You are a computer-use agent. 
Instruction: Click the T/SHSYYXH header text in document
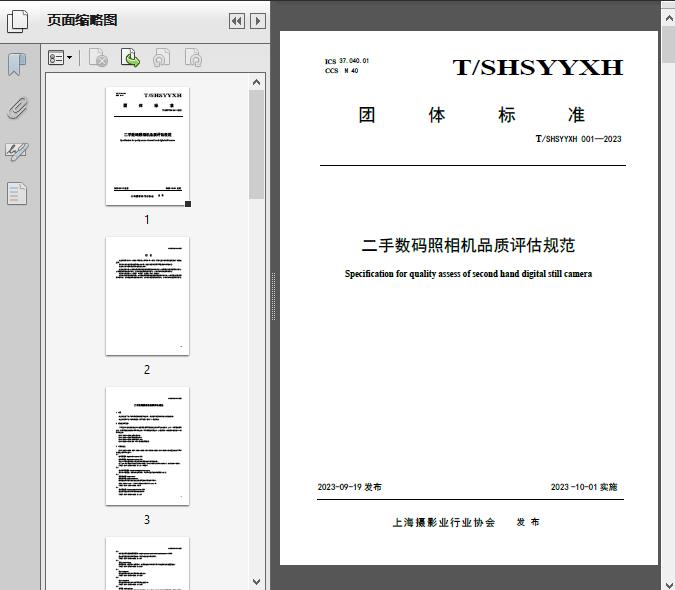[538, 68]
